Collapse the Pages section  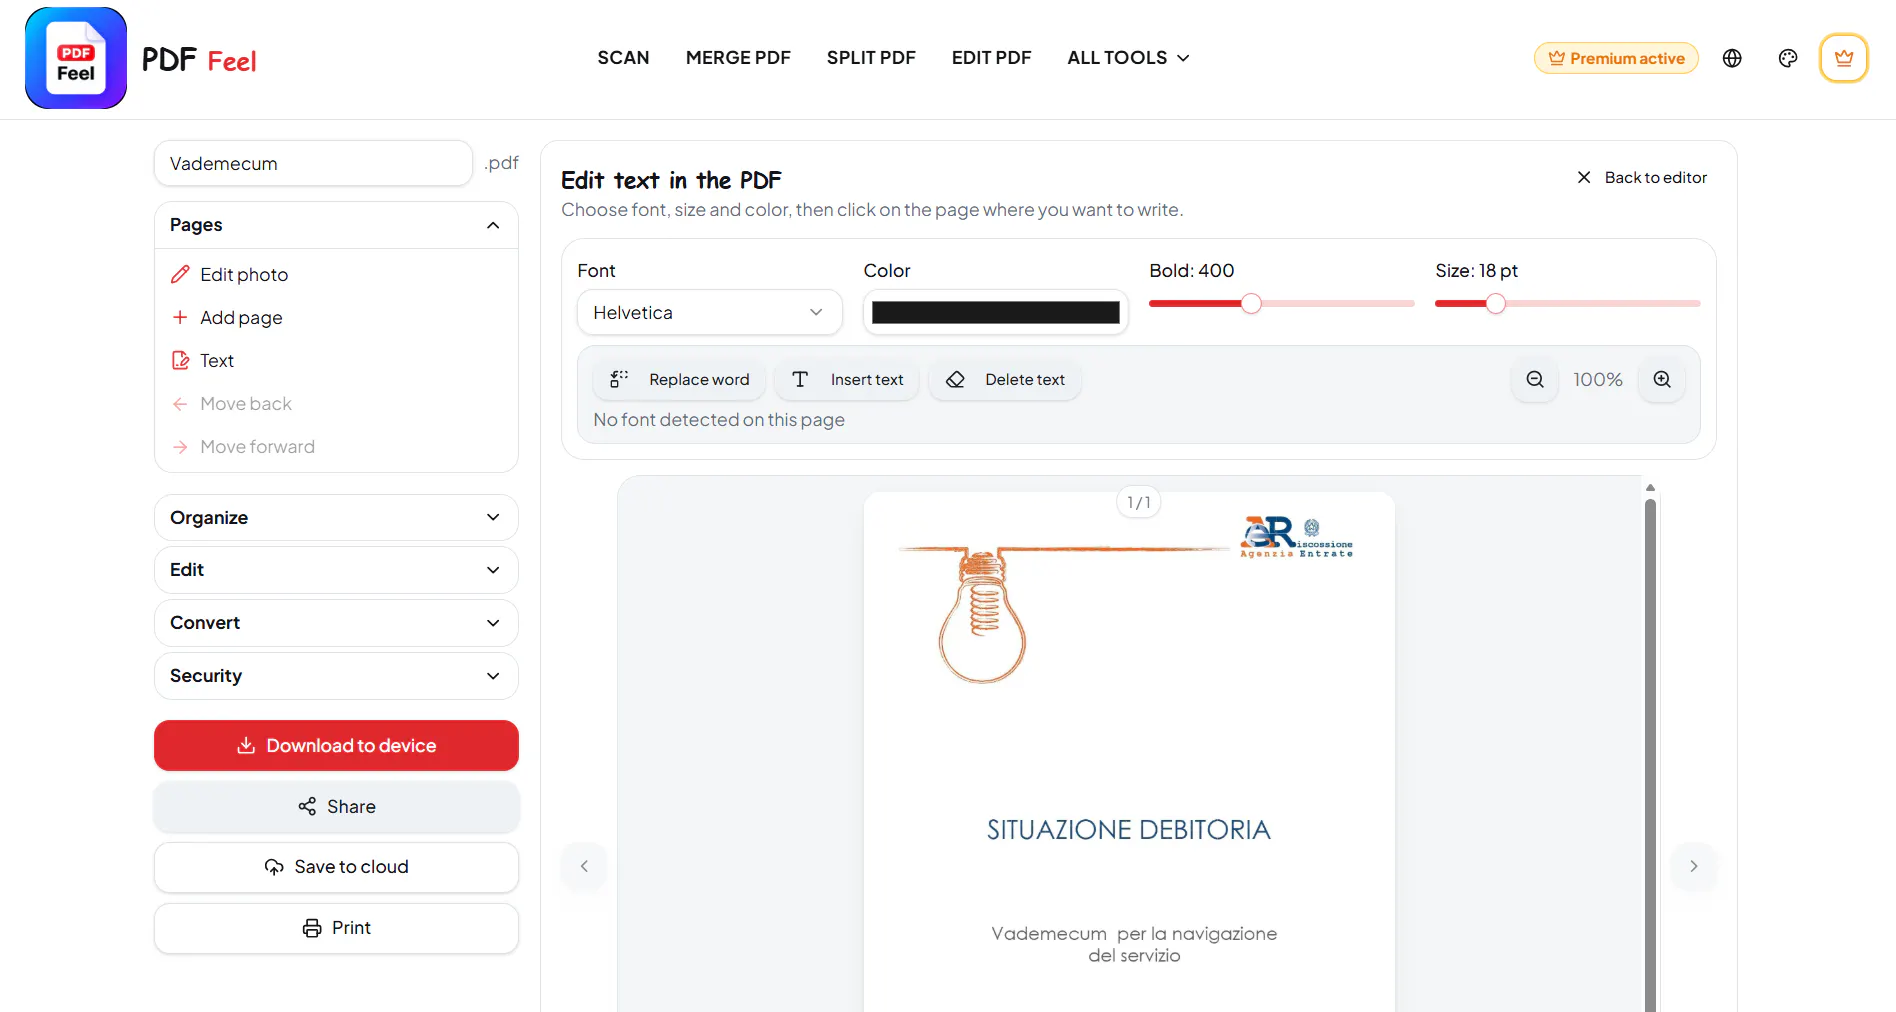(336, 225)
